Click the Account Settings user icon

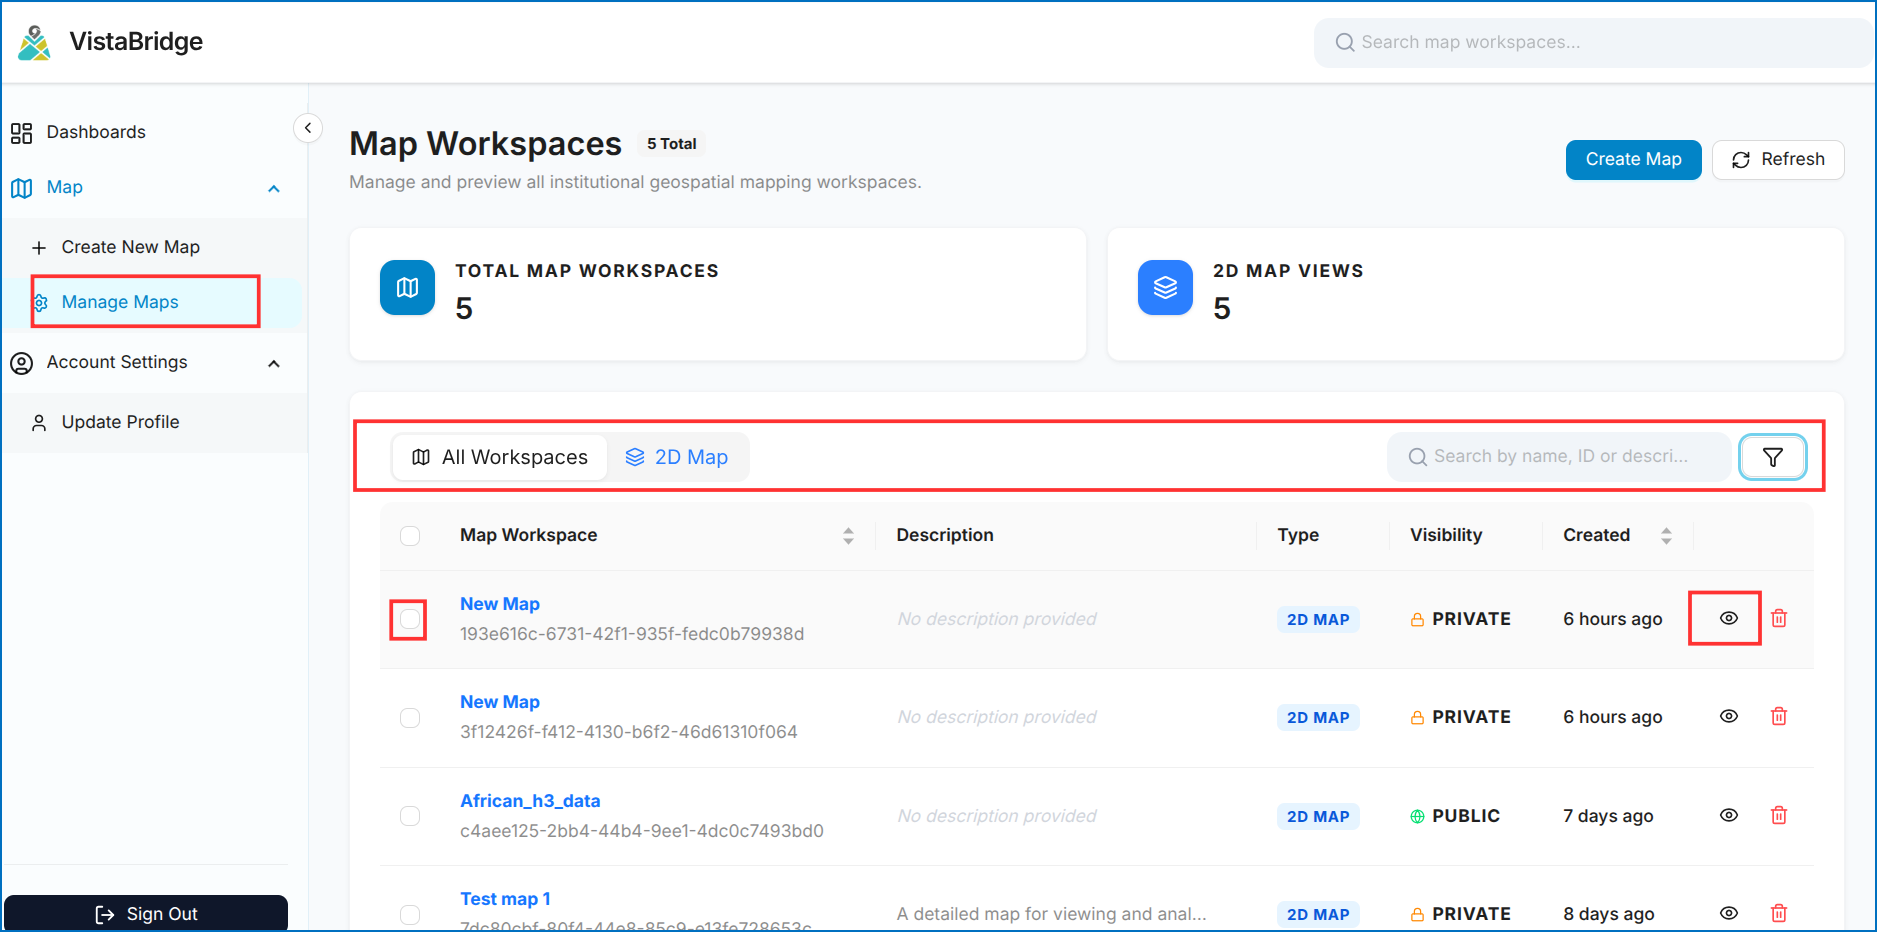pos(21,363)
